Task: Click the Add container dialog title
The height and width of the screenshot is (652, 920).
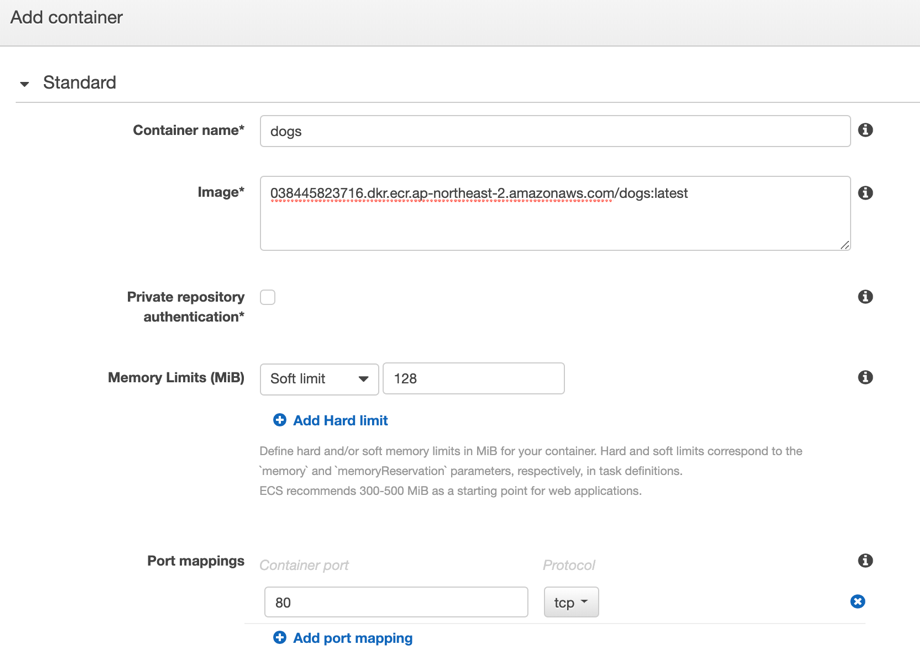Action: click(x=66, y=18)
